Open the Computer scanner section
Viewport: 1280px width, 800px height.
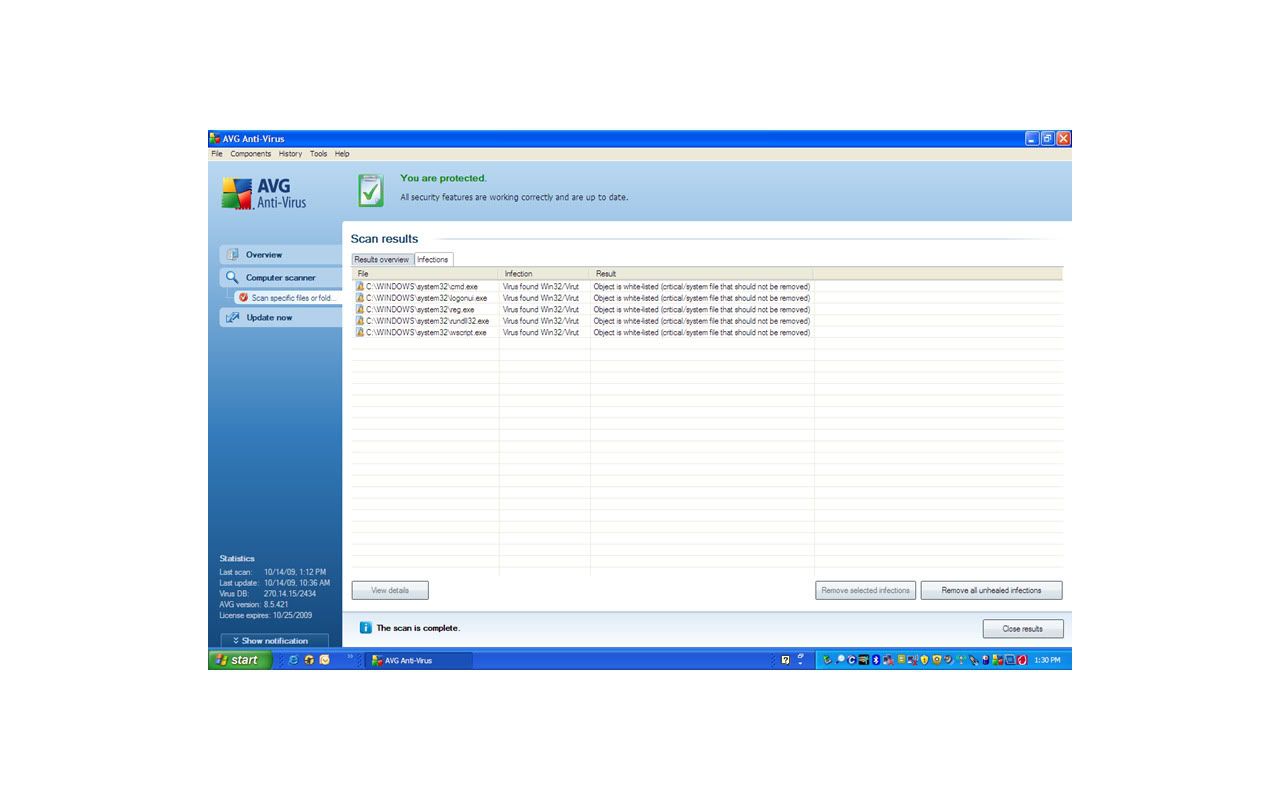280,278
